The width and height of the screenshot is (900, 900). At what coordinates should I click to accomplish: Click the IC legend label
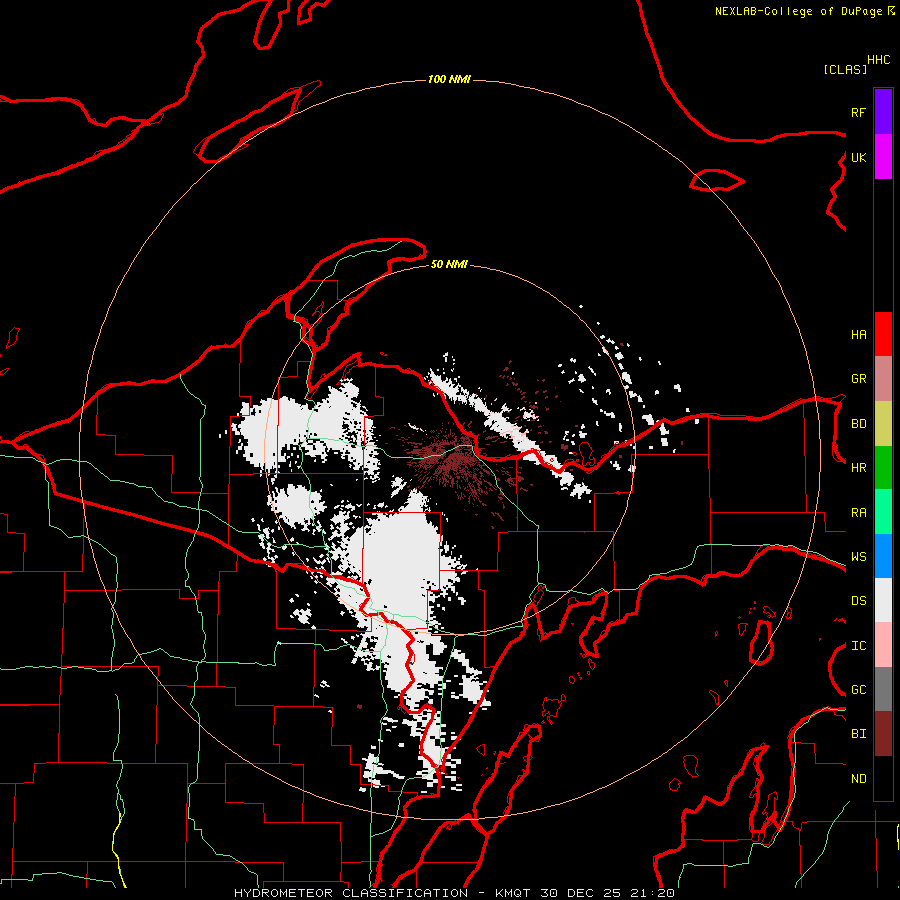(858, 646)
